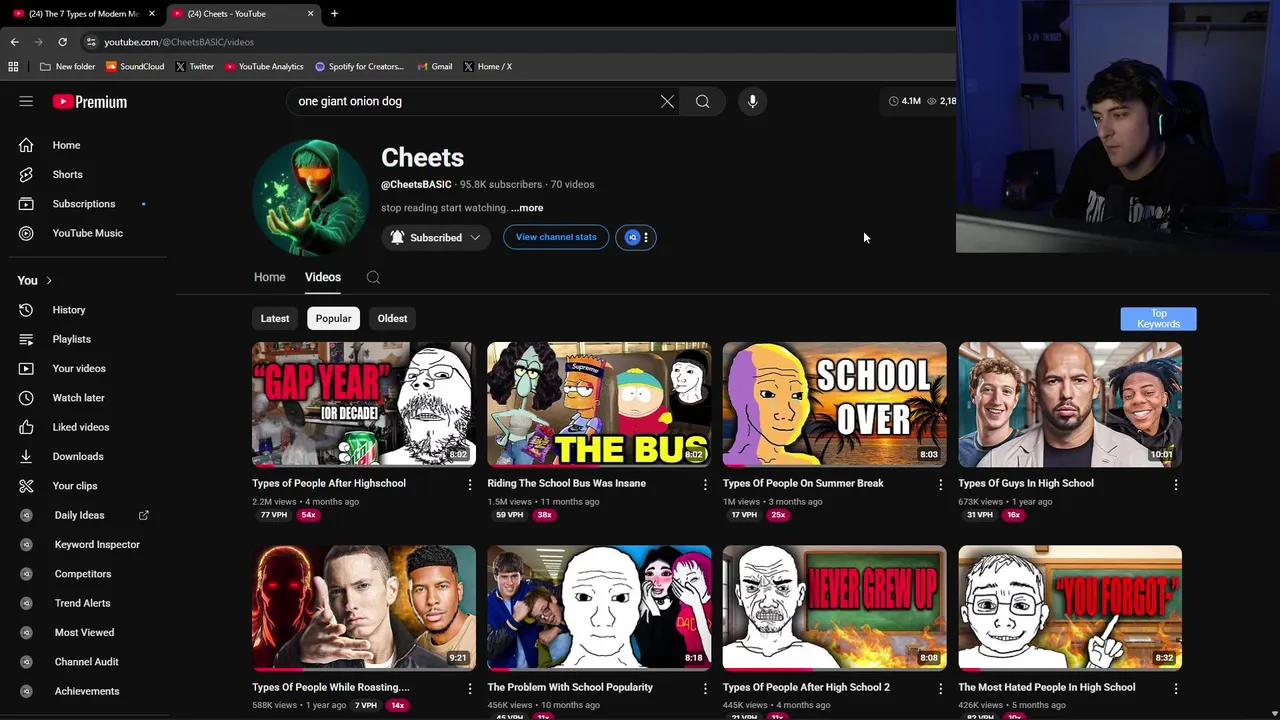Screen dimensions: 1280x720
Task: Sort videos by Latest
Action: pos(275,318)
